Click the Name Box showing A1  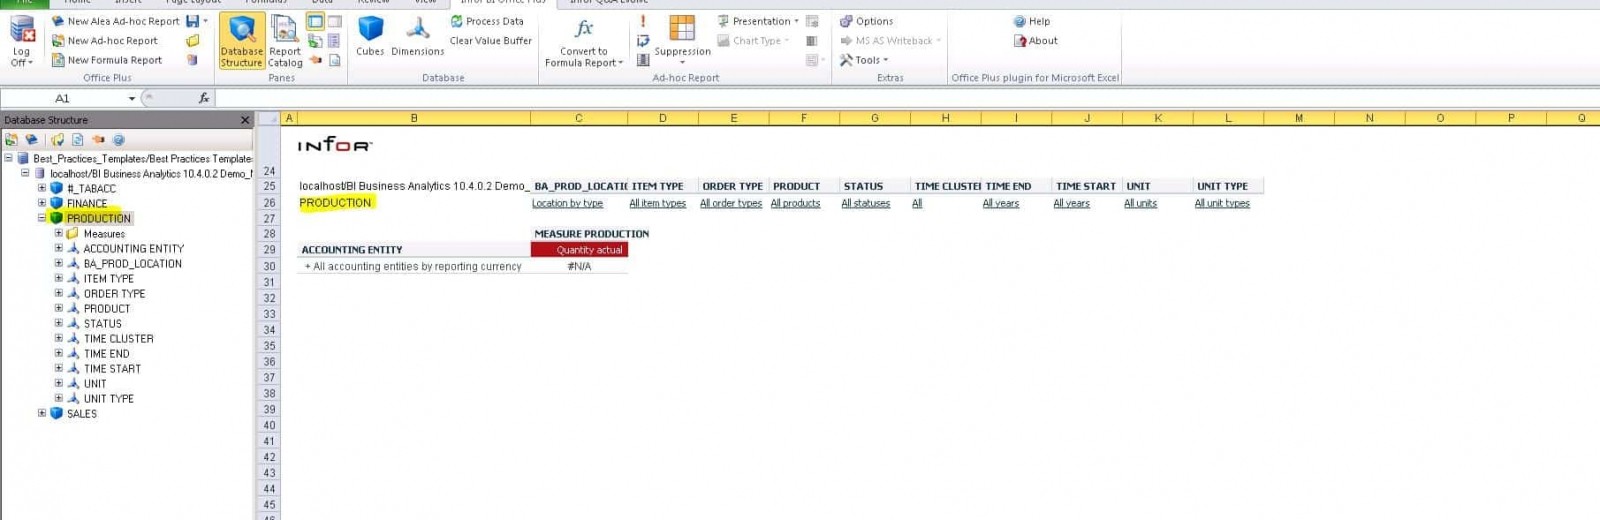[63, 98]
